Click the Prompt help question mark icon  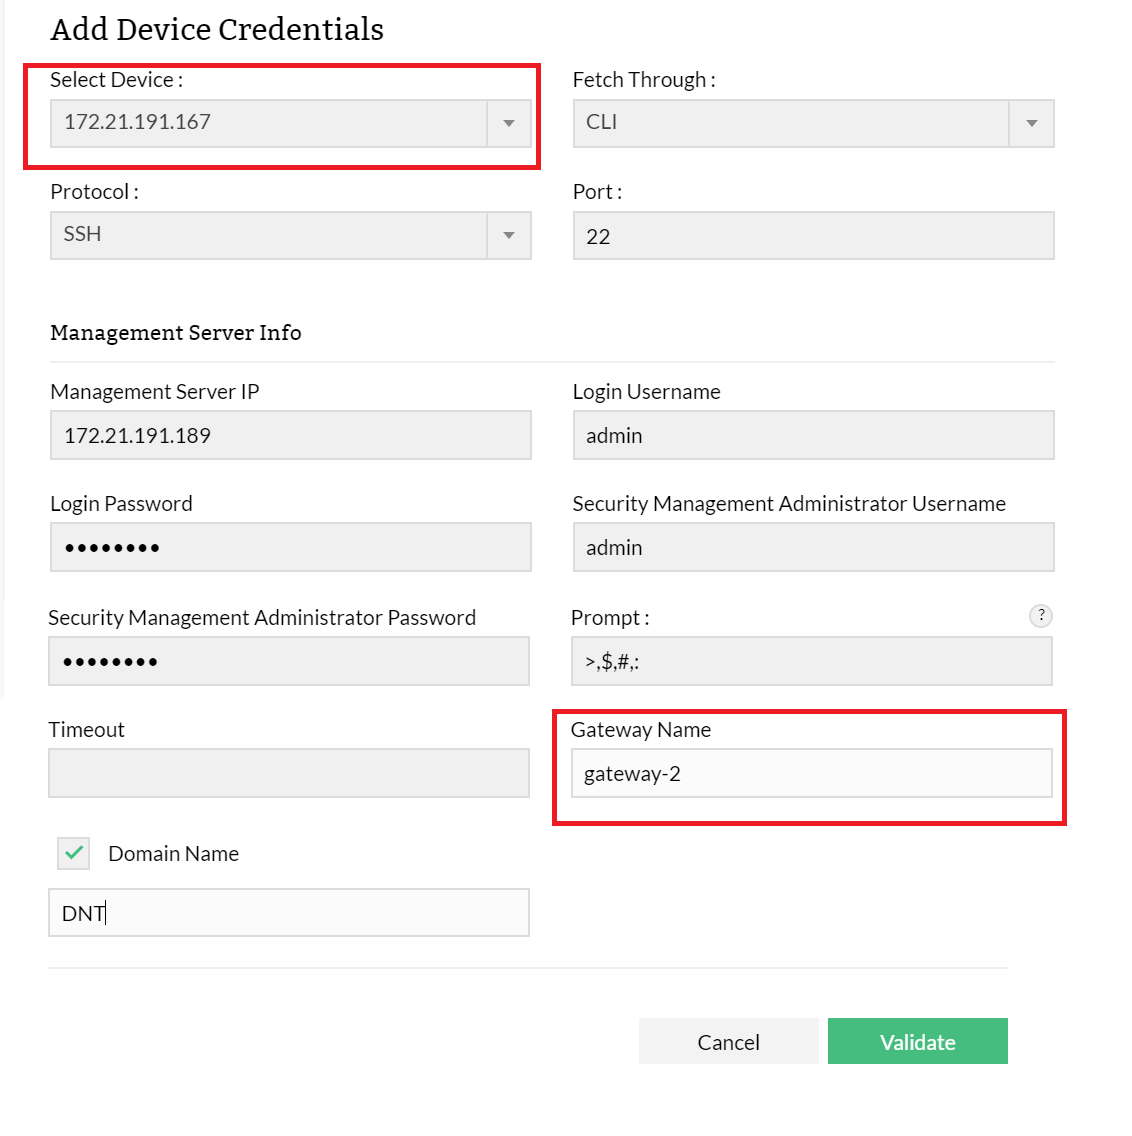[1040, 616]
